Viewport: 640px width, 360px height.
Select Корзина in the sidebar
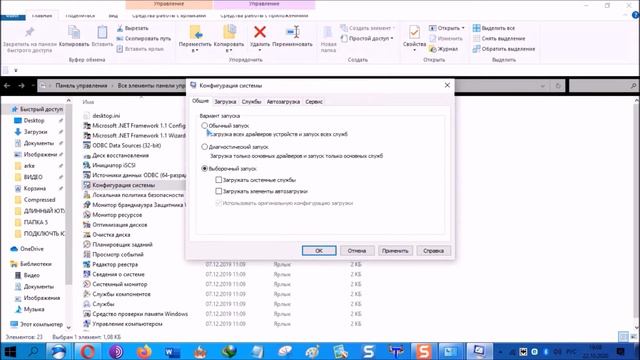point(35,189)
